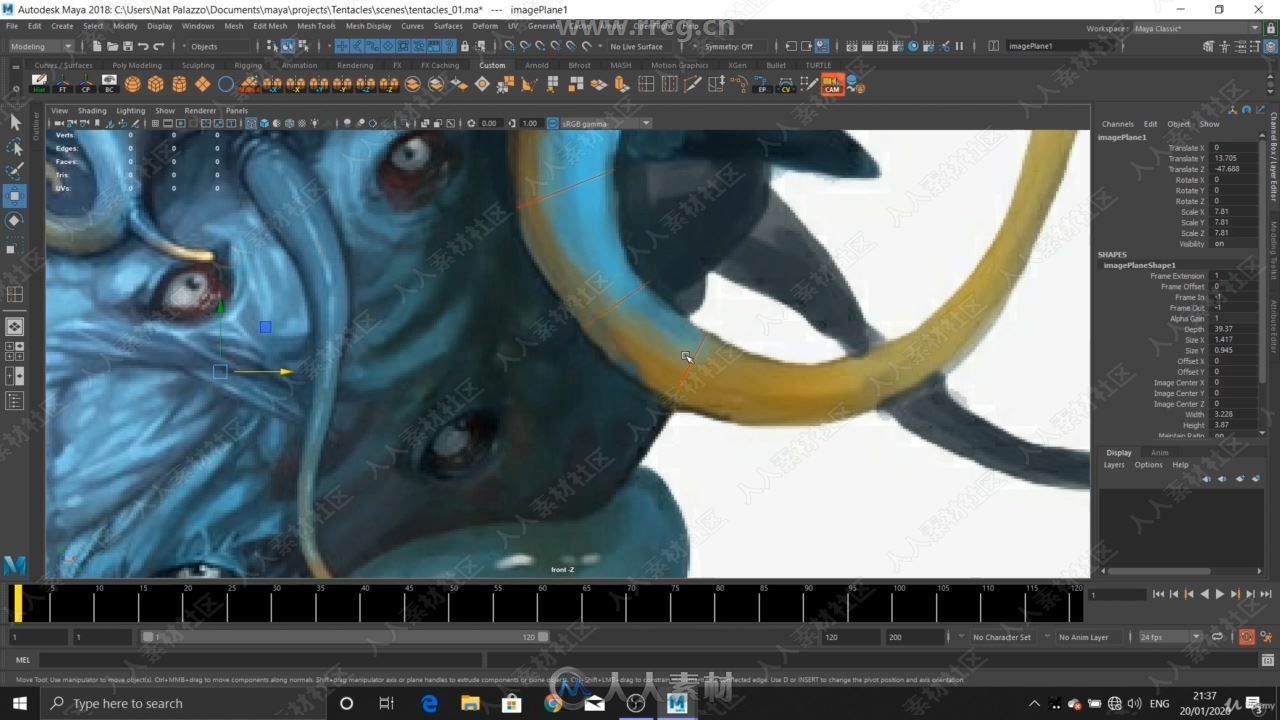The height and width of the screenshot is (720, 1280).
Task: Choose the Rotate tool in toolbox
Action: pyautogui.click(x=15, y=220)
